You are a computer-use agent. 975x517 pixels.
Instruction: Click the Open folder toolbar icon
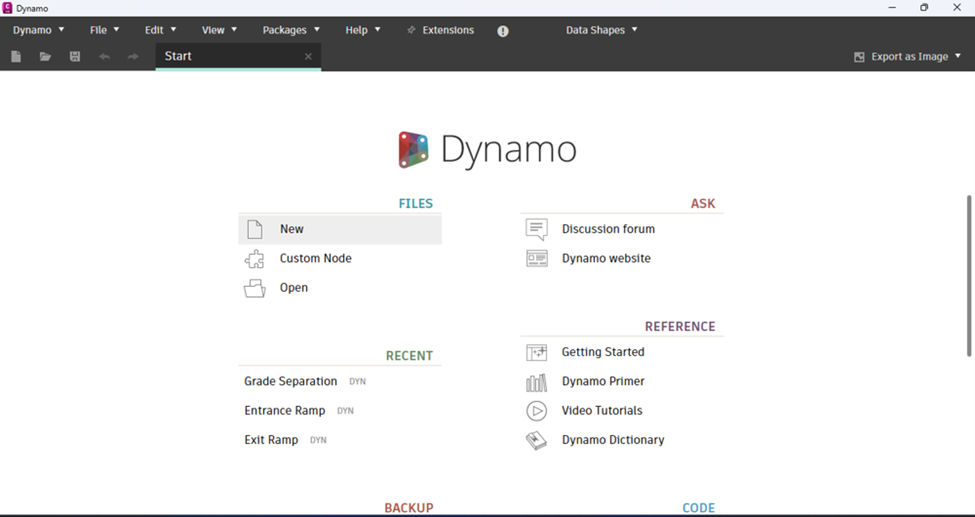point(45,57)
